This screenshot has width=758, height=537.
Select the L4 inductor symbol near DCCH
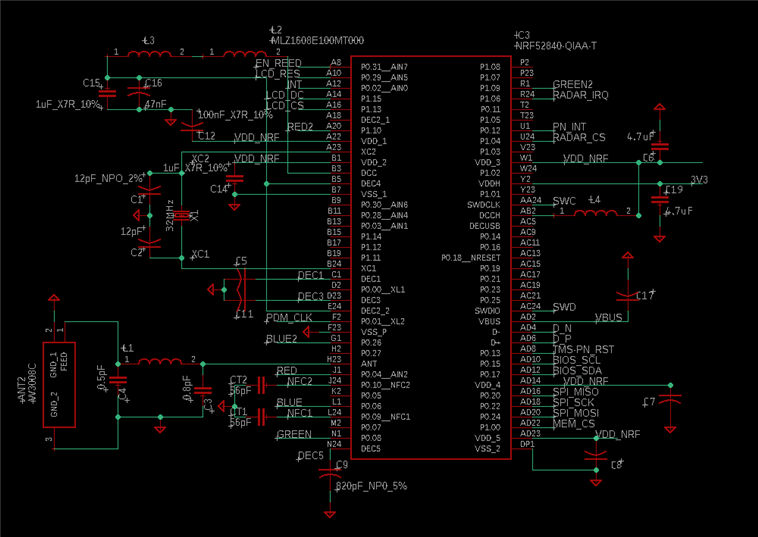tap(596, 213)
